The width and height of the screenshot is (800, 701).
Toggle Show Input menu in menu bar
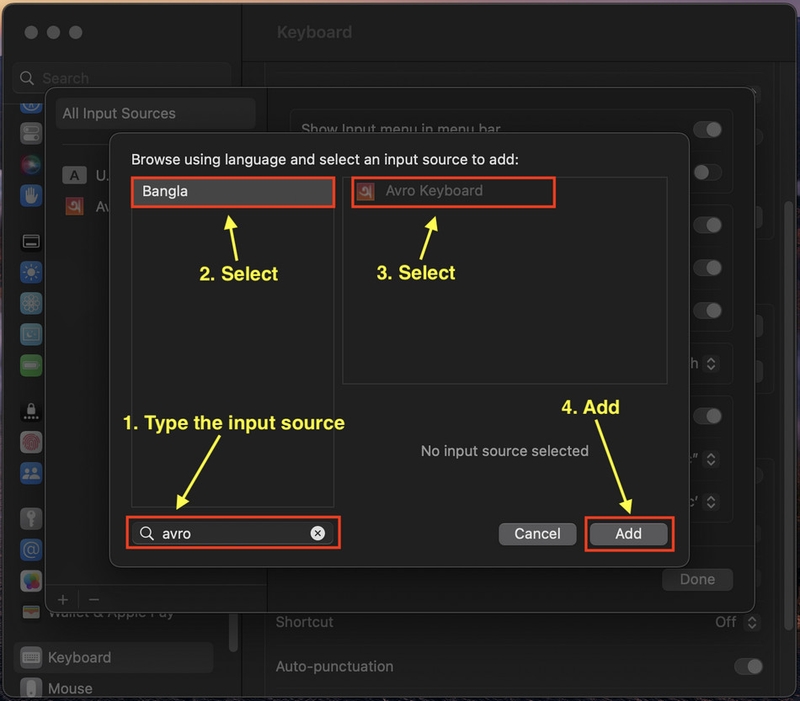[708, 130]
